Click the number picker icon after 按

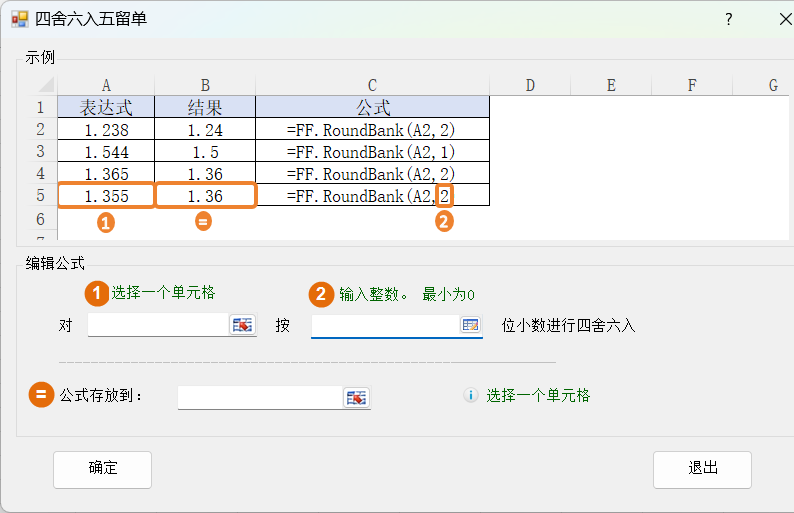[470, 325]
